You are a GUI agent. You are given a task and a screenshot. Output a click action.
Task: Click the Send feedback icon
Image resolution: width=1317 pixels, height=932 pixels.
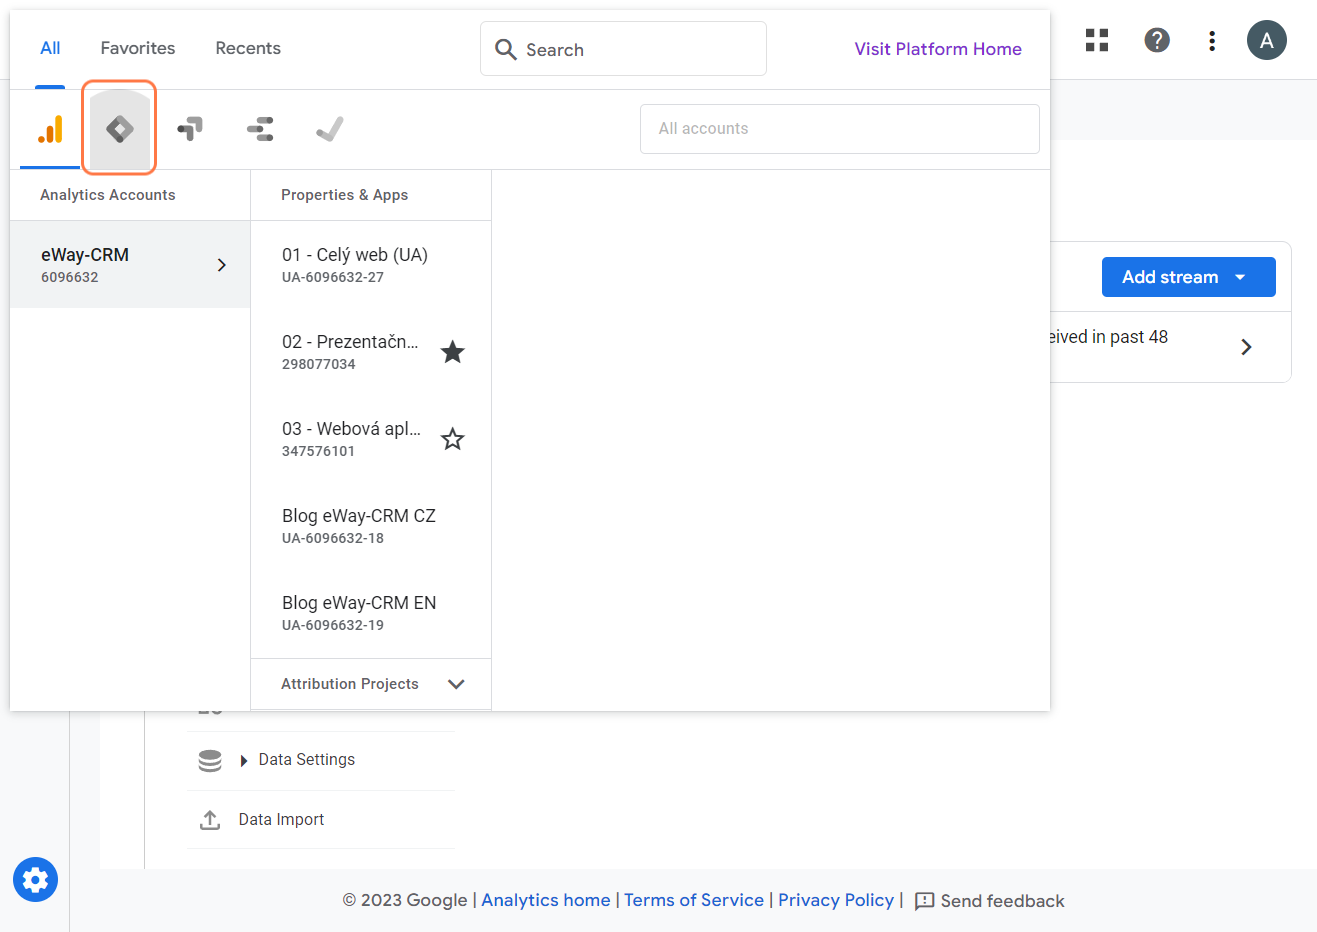(x=925, y=901)
